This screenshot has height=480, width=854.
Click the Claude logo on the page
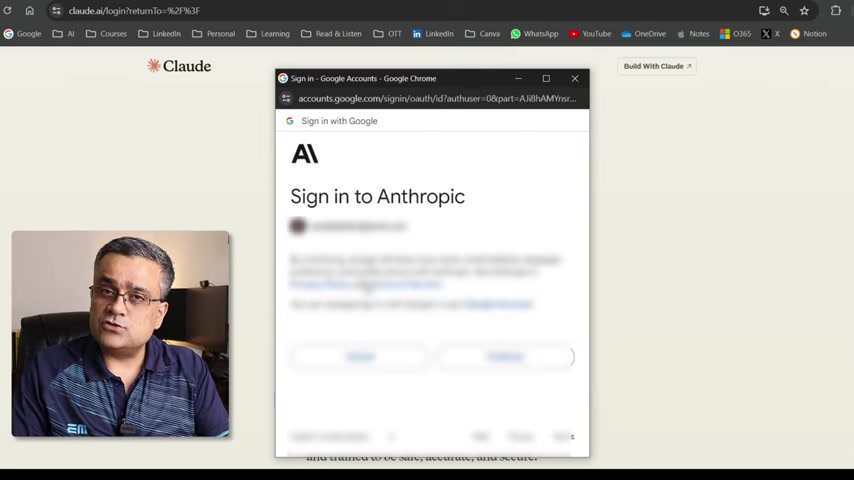(179, 66)
